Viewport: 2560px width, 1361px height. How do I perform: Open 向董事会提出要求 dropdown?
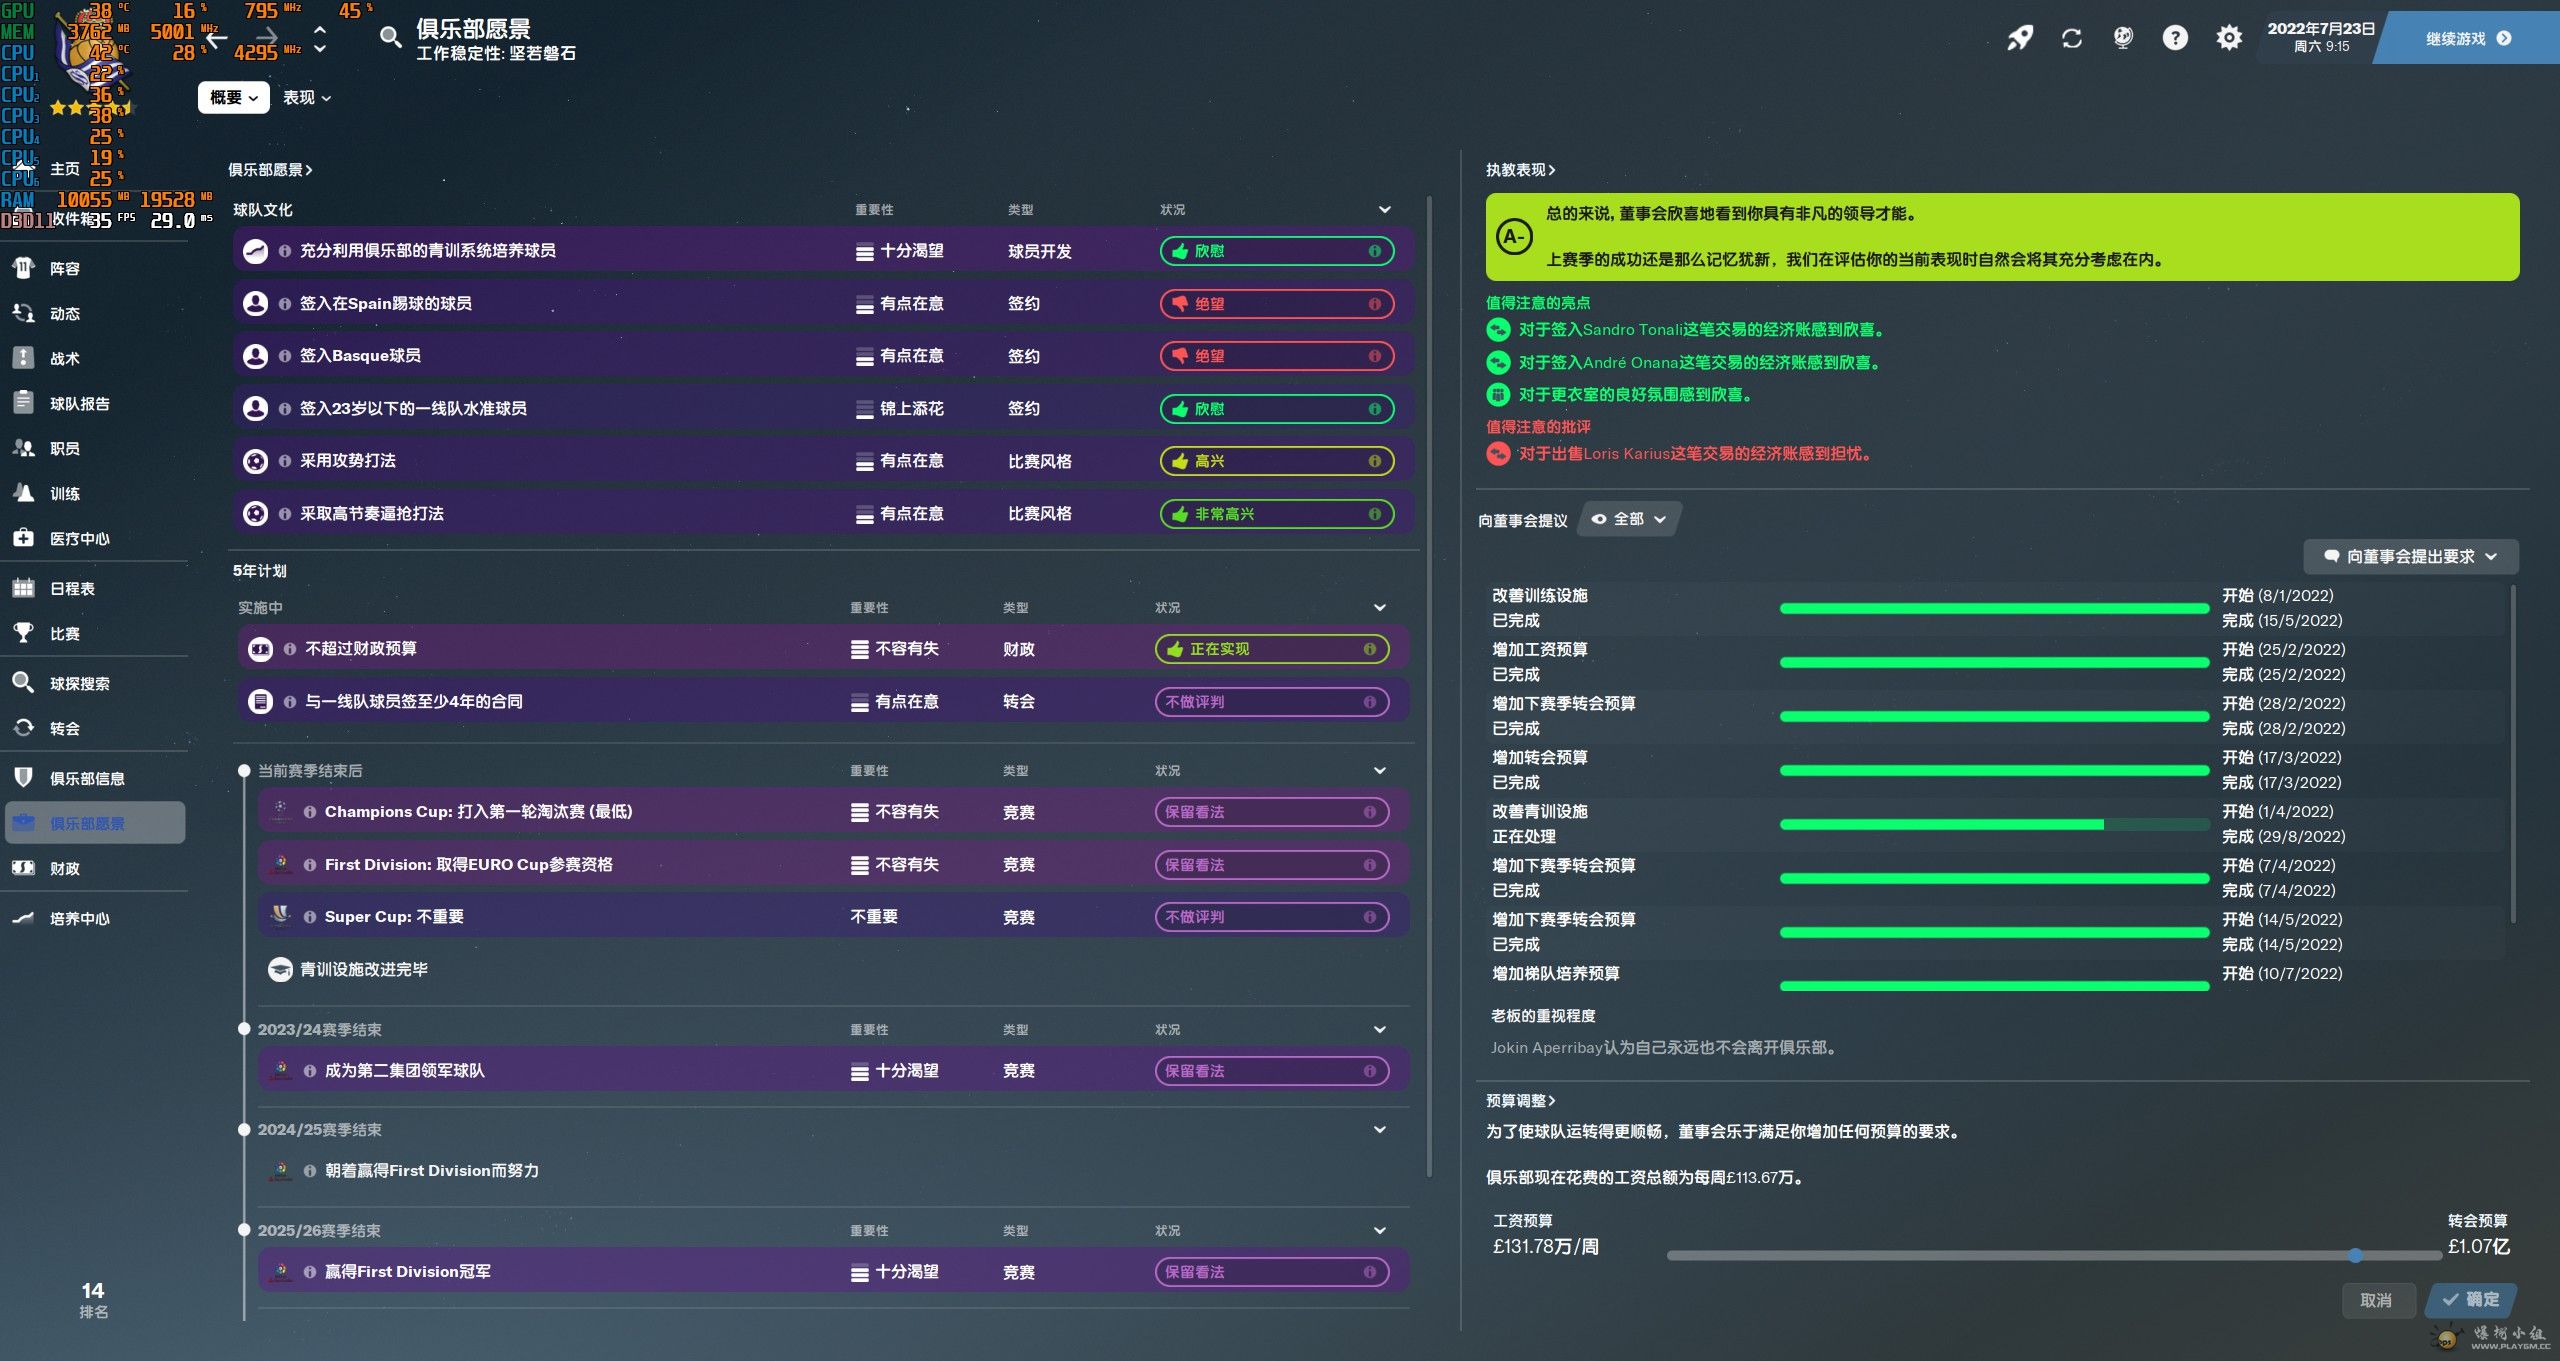pos(2410,557)
